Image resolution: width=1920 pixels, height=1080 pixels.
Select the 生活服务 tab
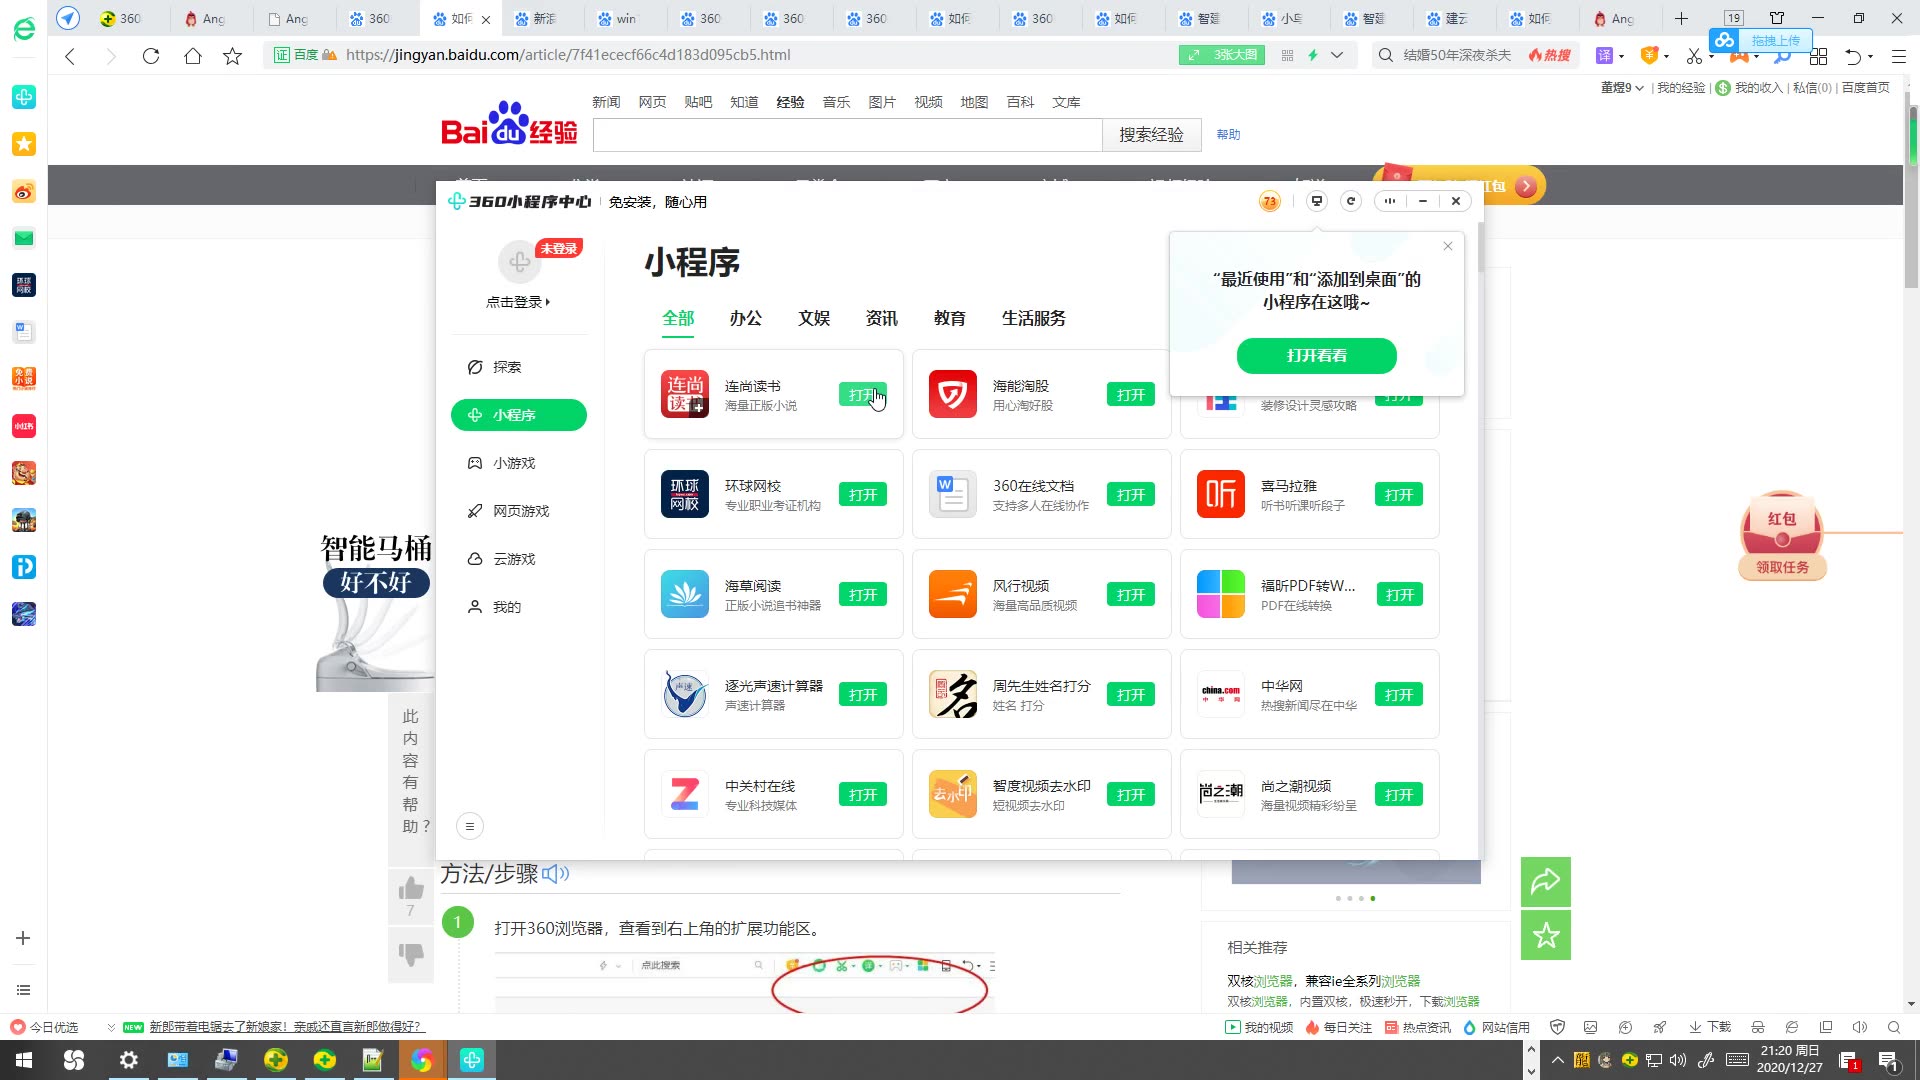click(x=1034, y=318)
